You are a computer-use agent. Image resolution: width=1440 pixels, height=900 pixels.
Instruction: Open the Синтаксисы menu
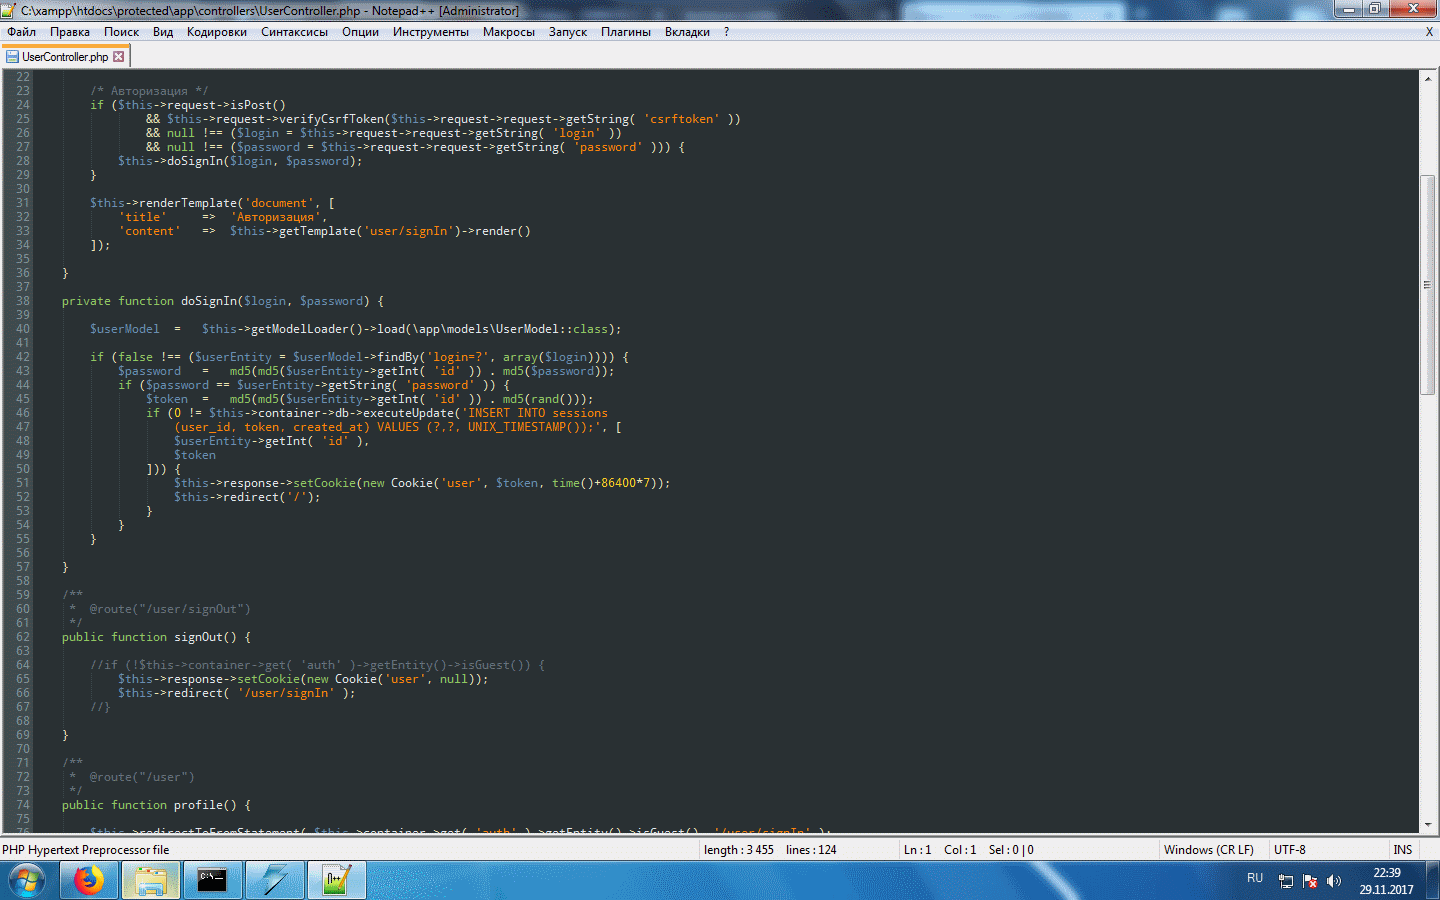(294, 32)
